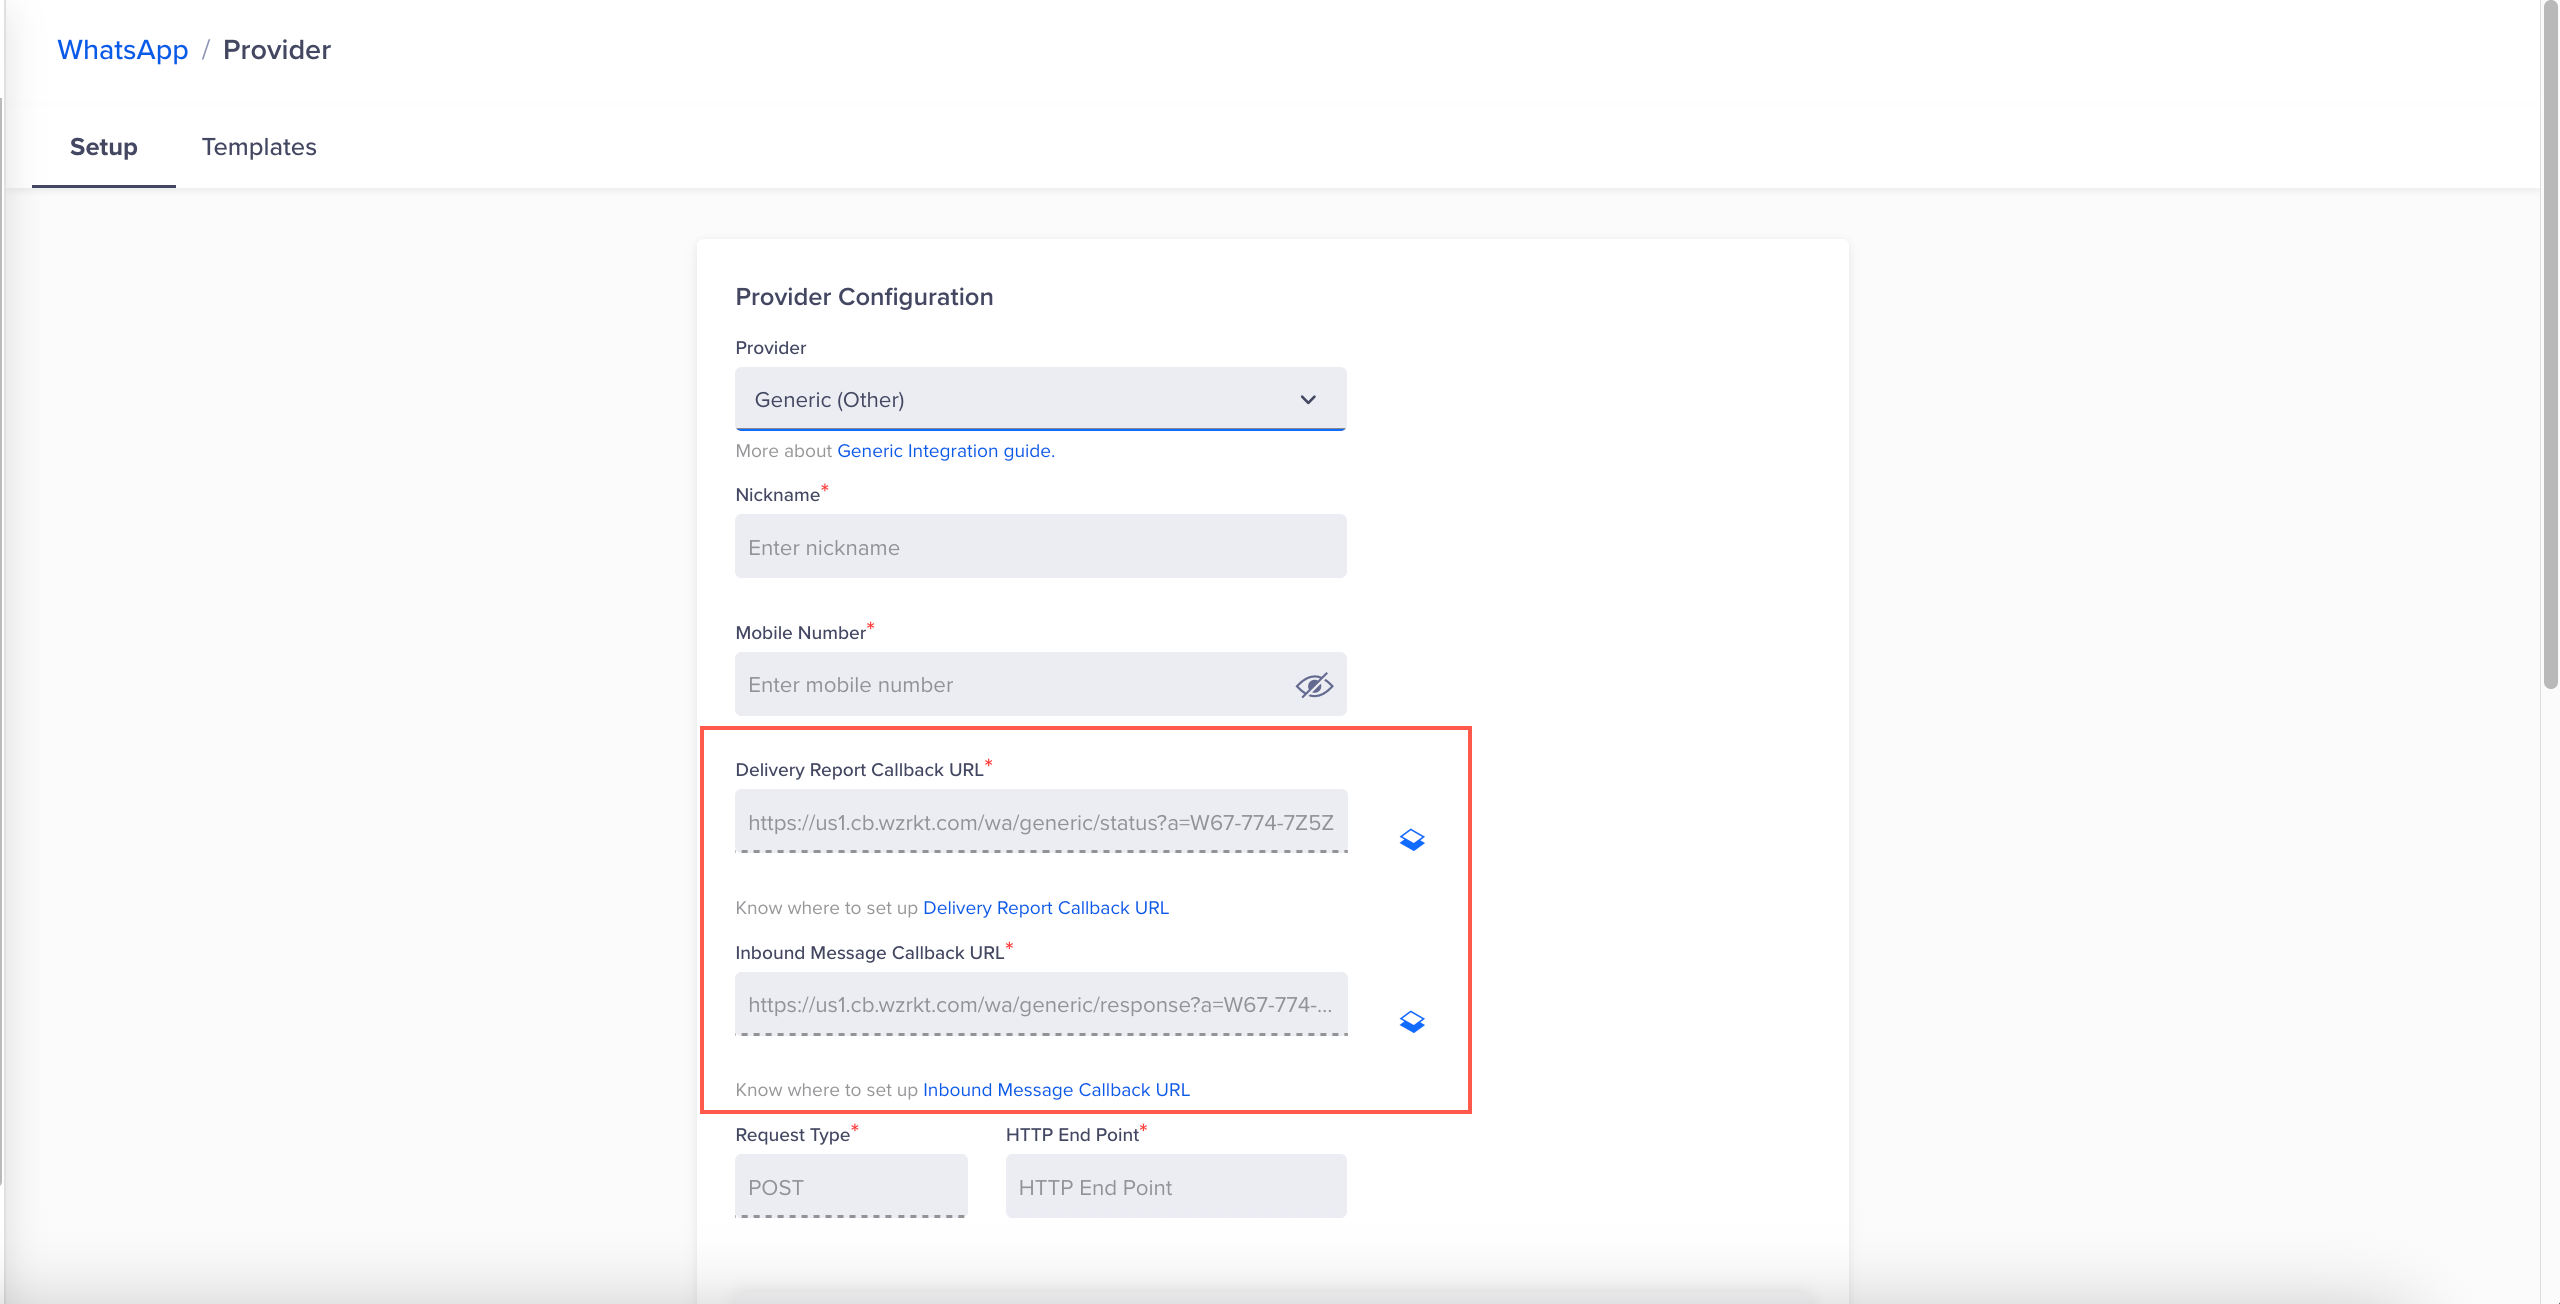
Task: Focus the Enter nickname field
Action: point(1040,547)
